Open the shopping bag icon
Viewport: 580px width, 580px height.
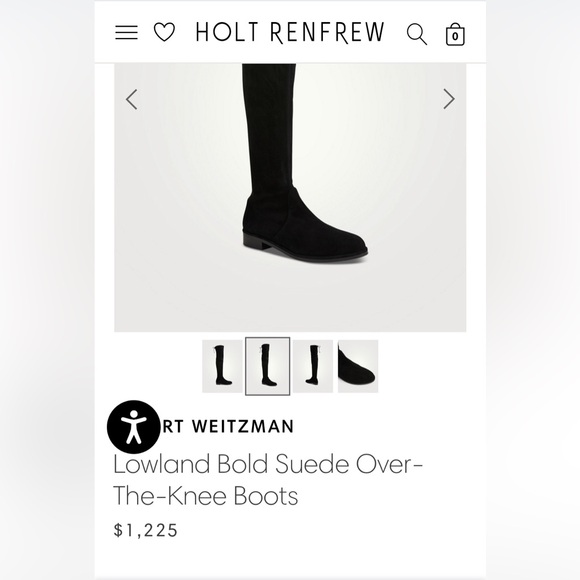(455, 34)
